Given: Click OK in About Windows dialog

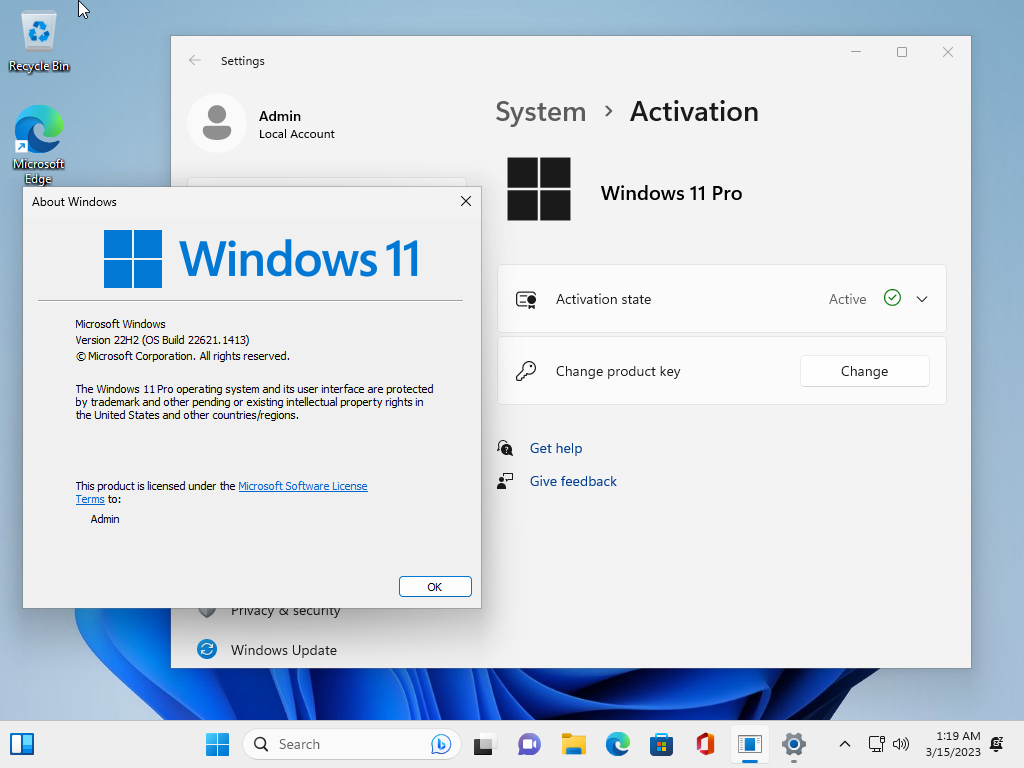Looking at the screenshot, I should point(435,586).
